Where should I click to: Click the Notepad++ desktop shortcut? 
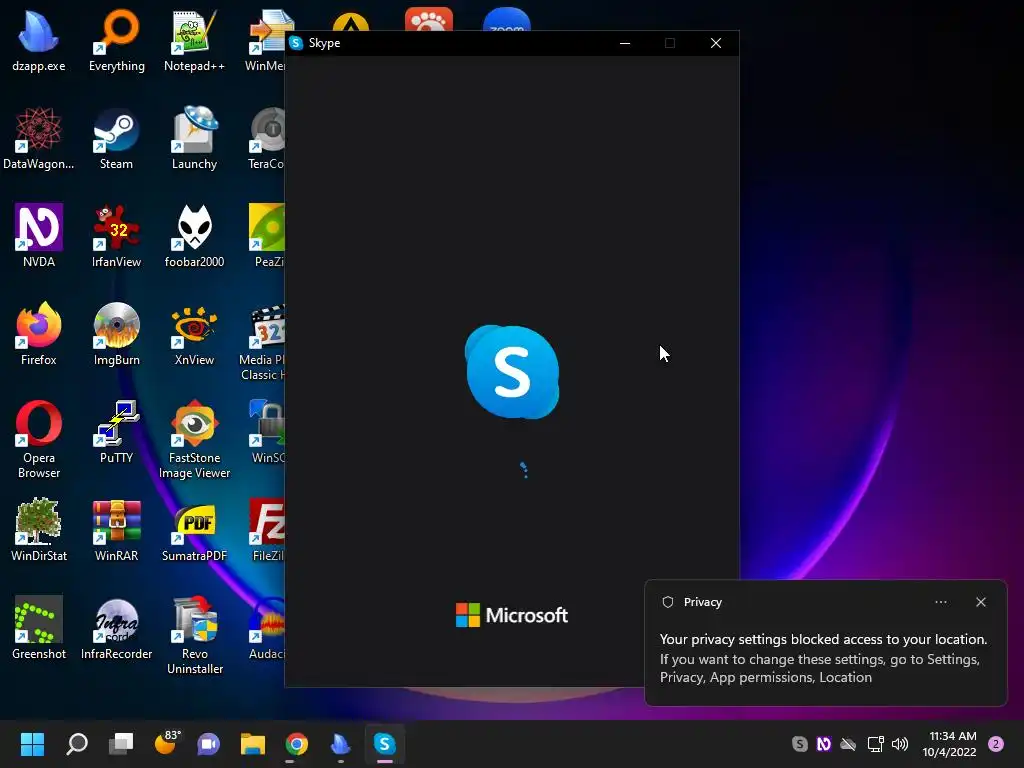coord(194,40)
